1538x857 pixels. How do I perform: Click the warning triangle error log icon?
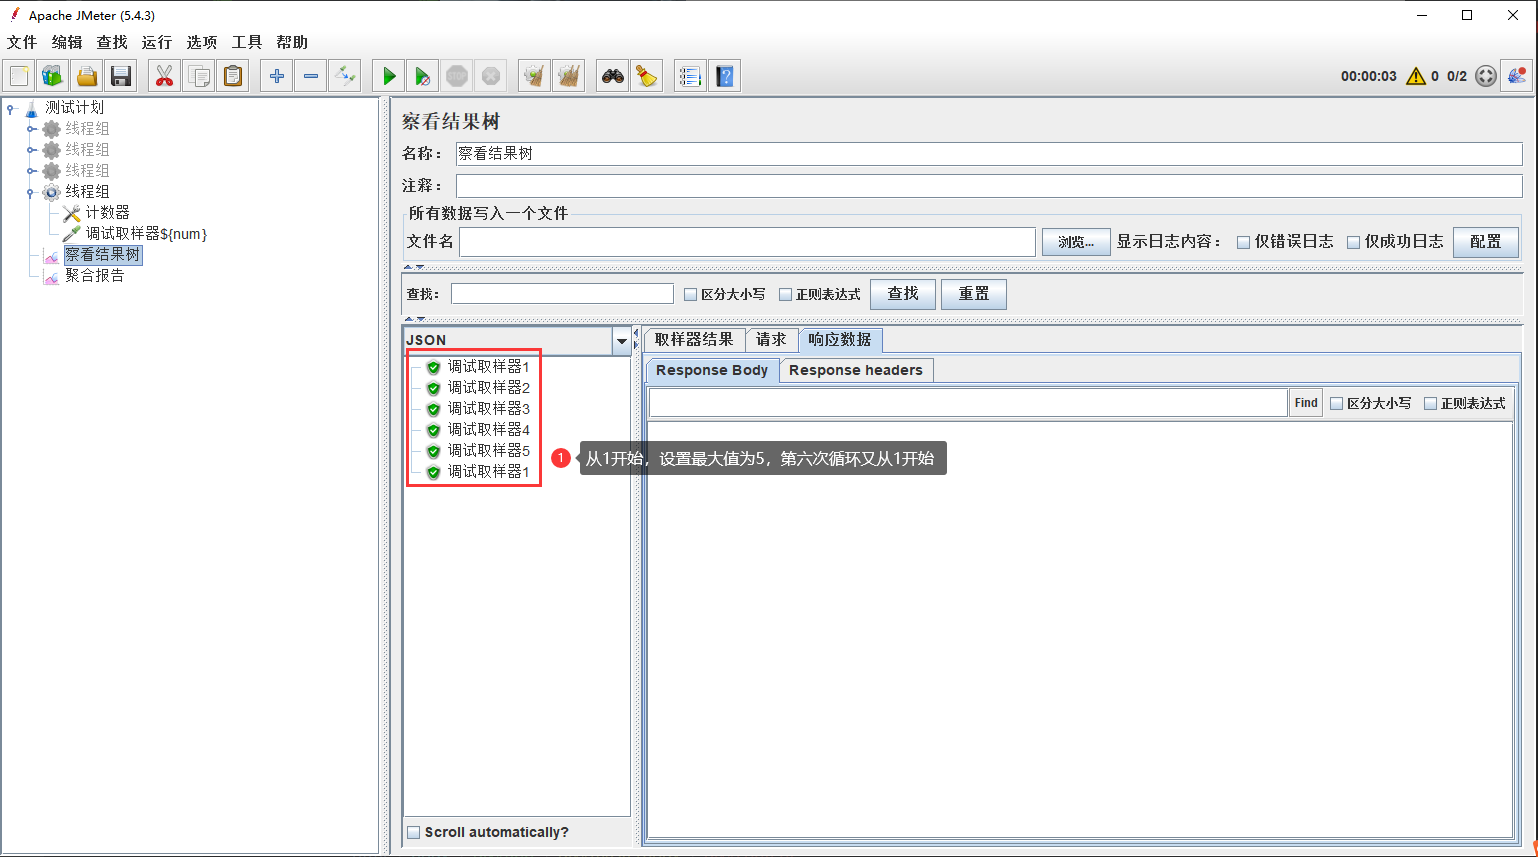click(x=1415, y=76)
